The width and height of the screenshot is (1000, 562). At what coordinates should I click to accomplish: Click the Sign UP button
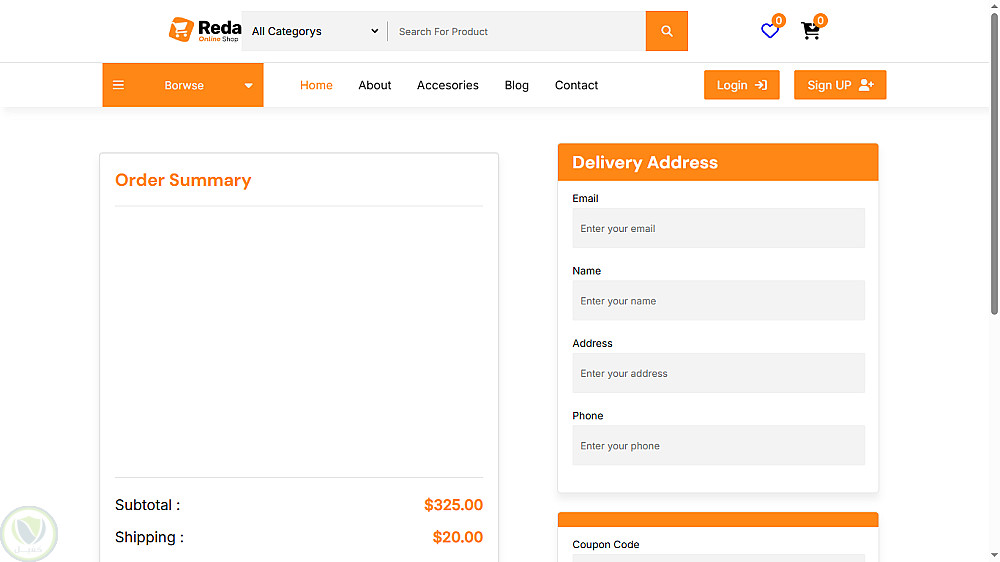coord(840,85)
